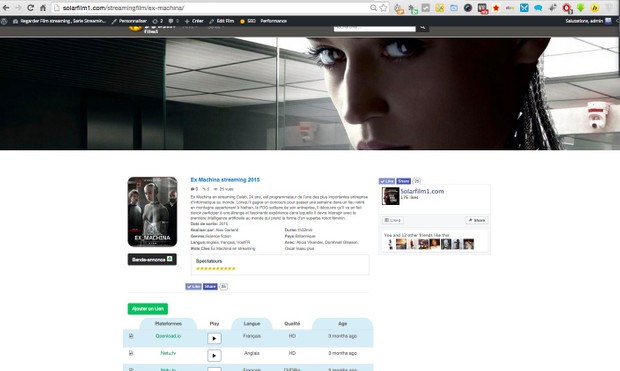Open Performance menu in admin bar

(274, 21)
